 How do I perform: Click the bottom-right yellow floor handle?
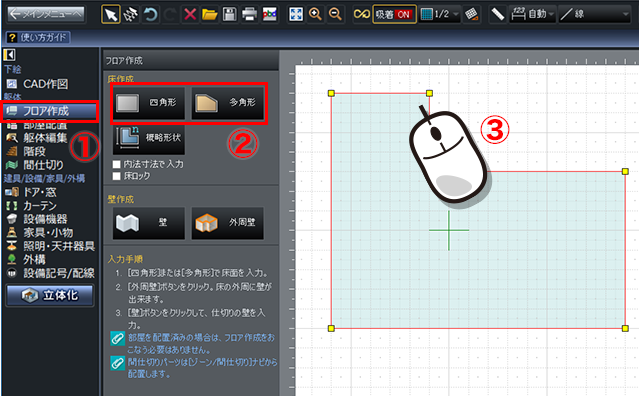point(625,328)
